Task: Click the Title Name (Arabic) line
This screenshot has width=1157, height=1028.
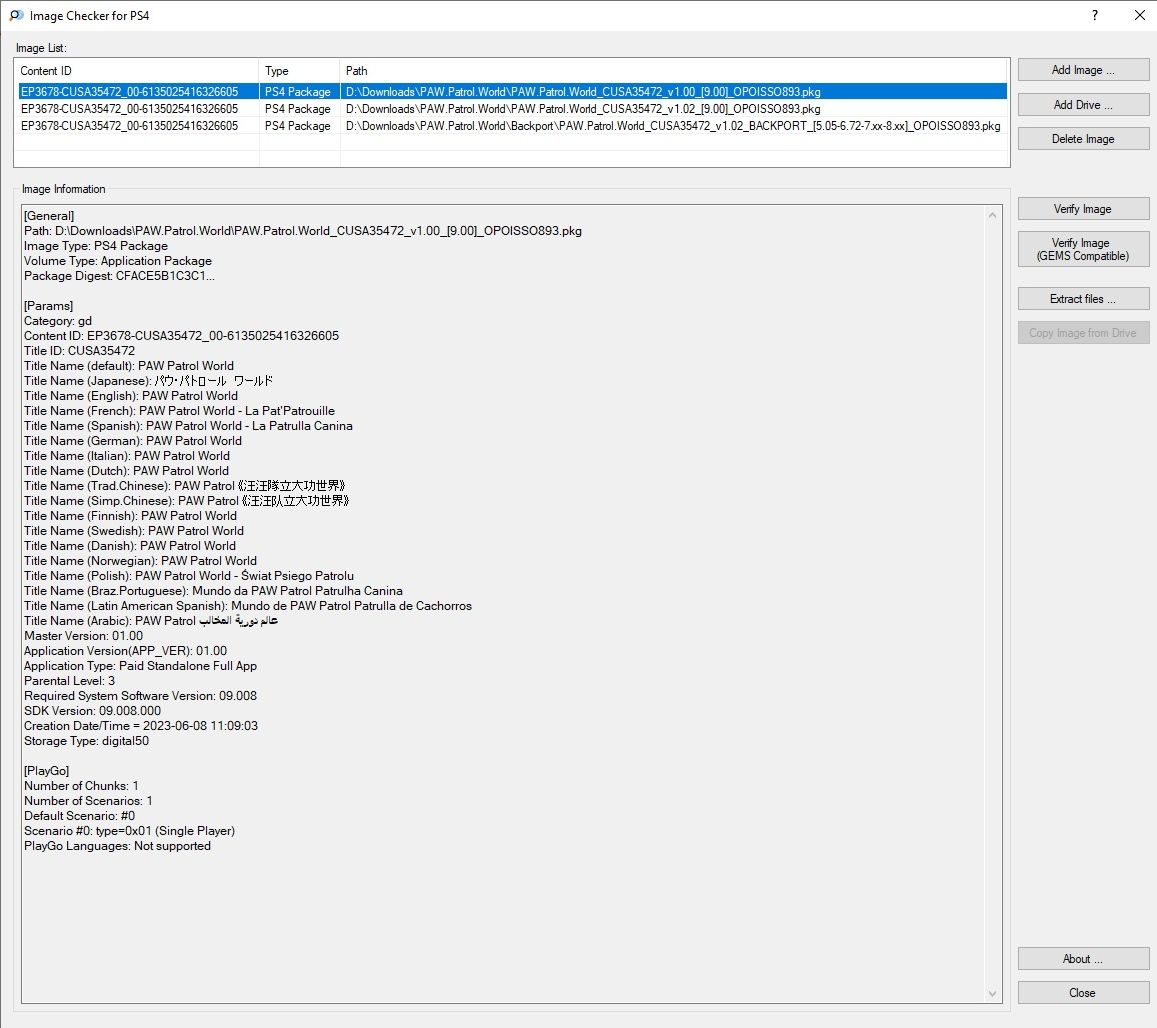Action: point(151,621)
